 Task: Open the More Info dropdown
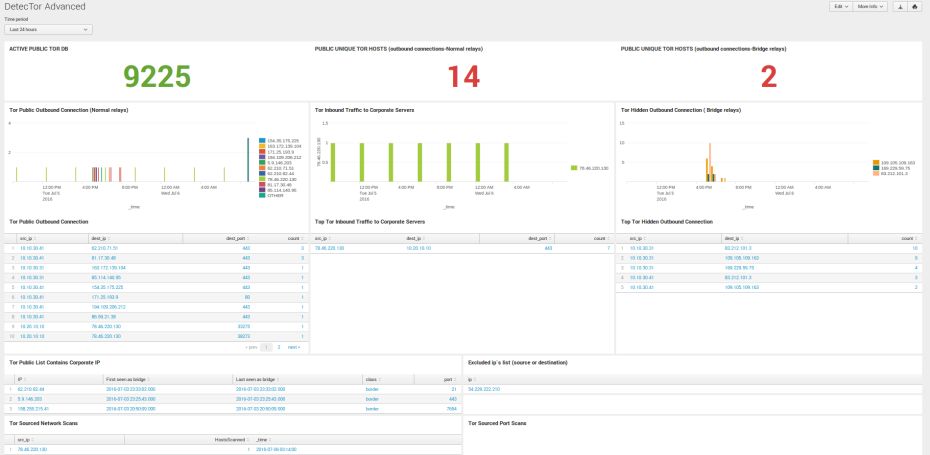870,7
